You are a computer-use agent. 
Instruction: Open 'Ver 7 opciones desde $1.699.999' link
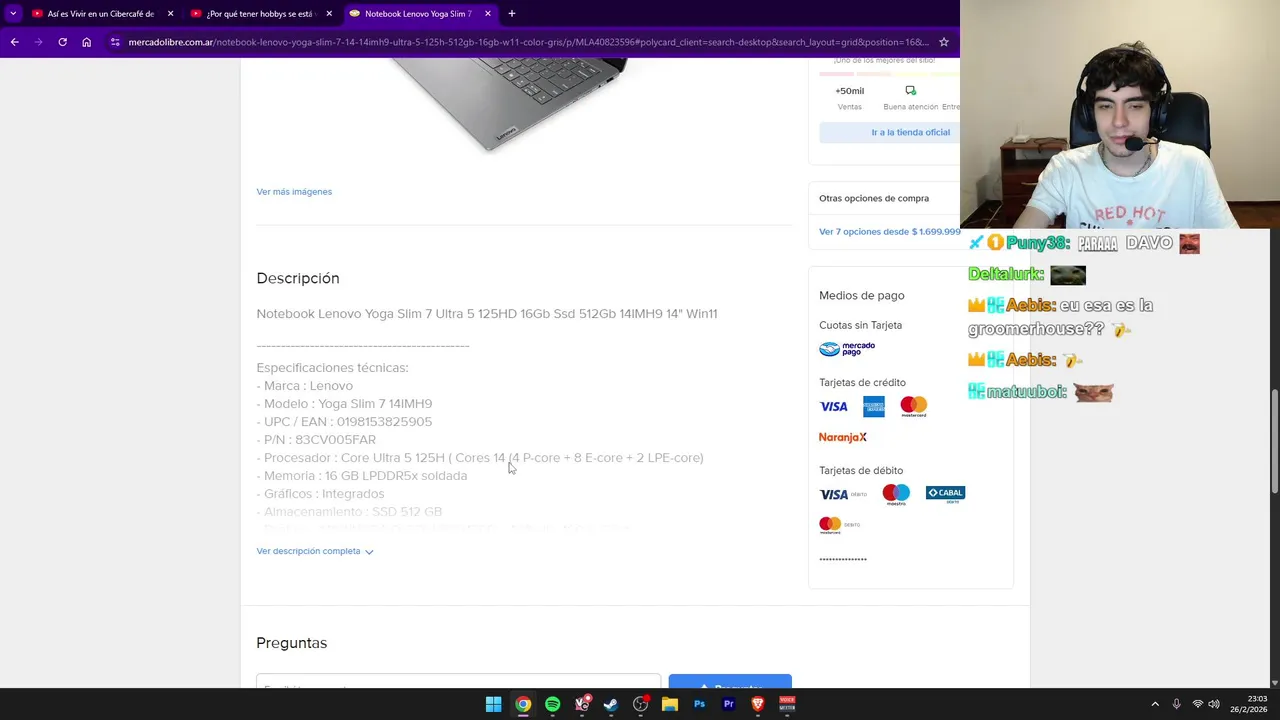[889, 231]
